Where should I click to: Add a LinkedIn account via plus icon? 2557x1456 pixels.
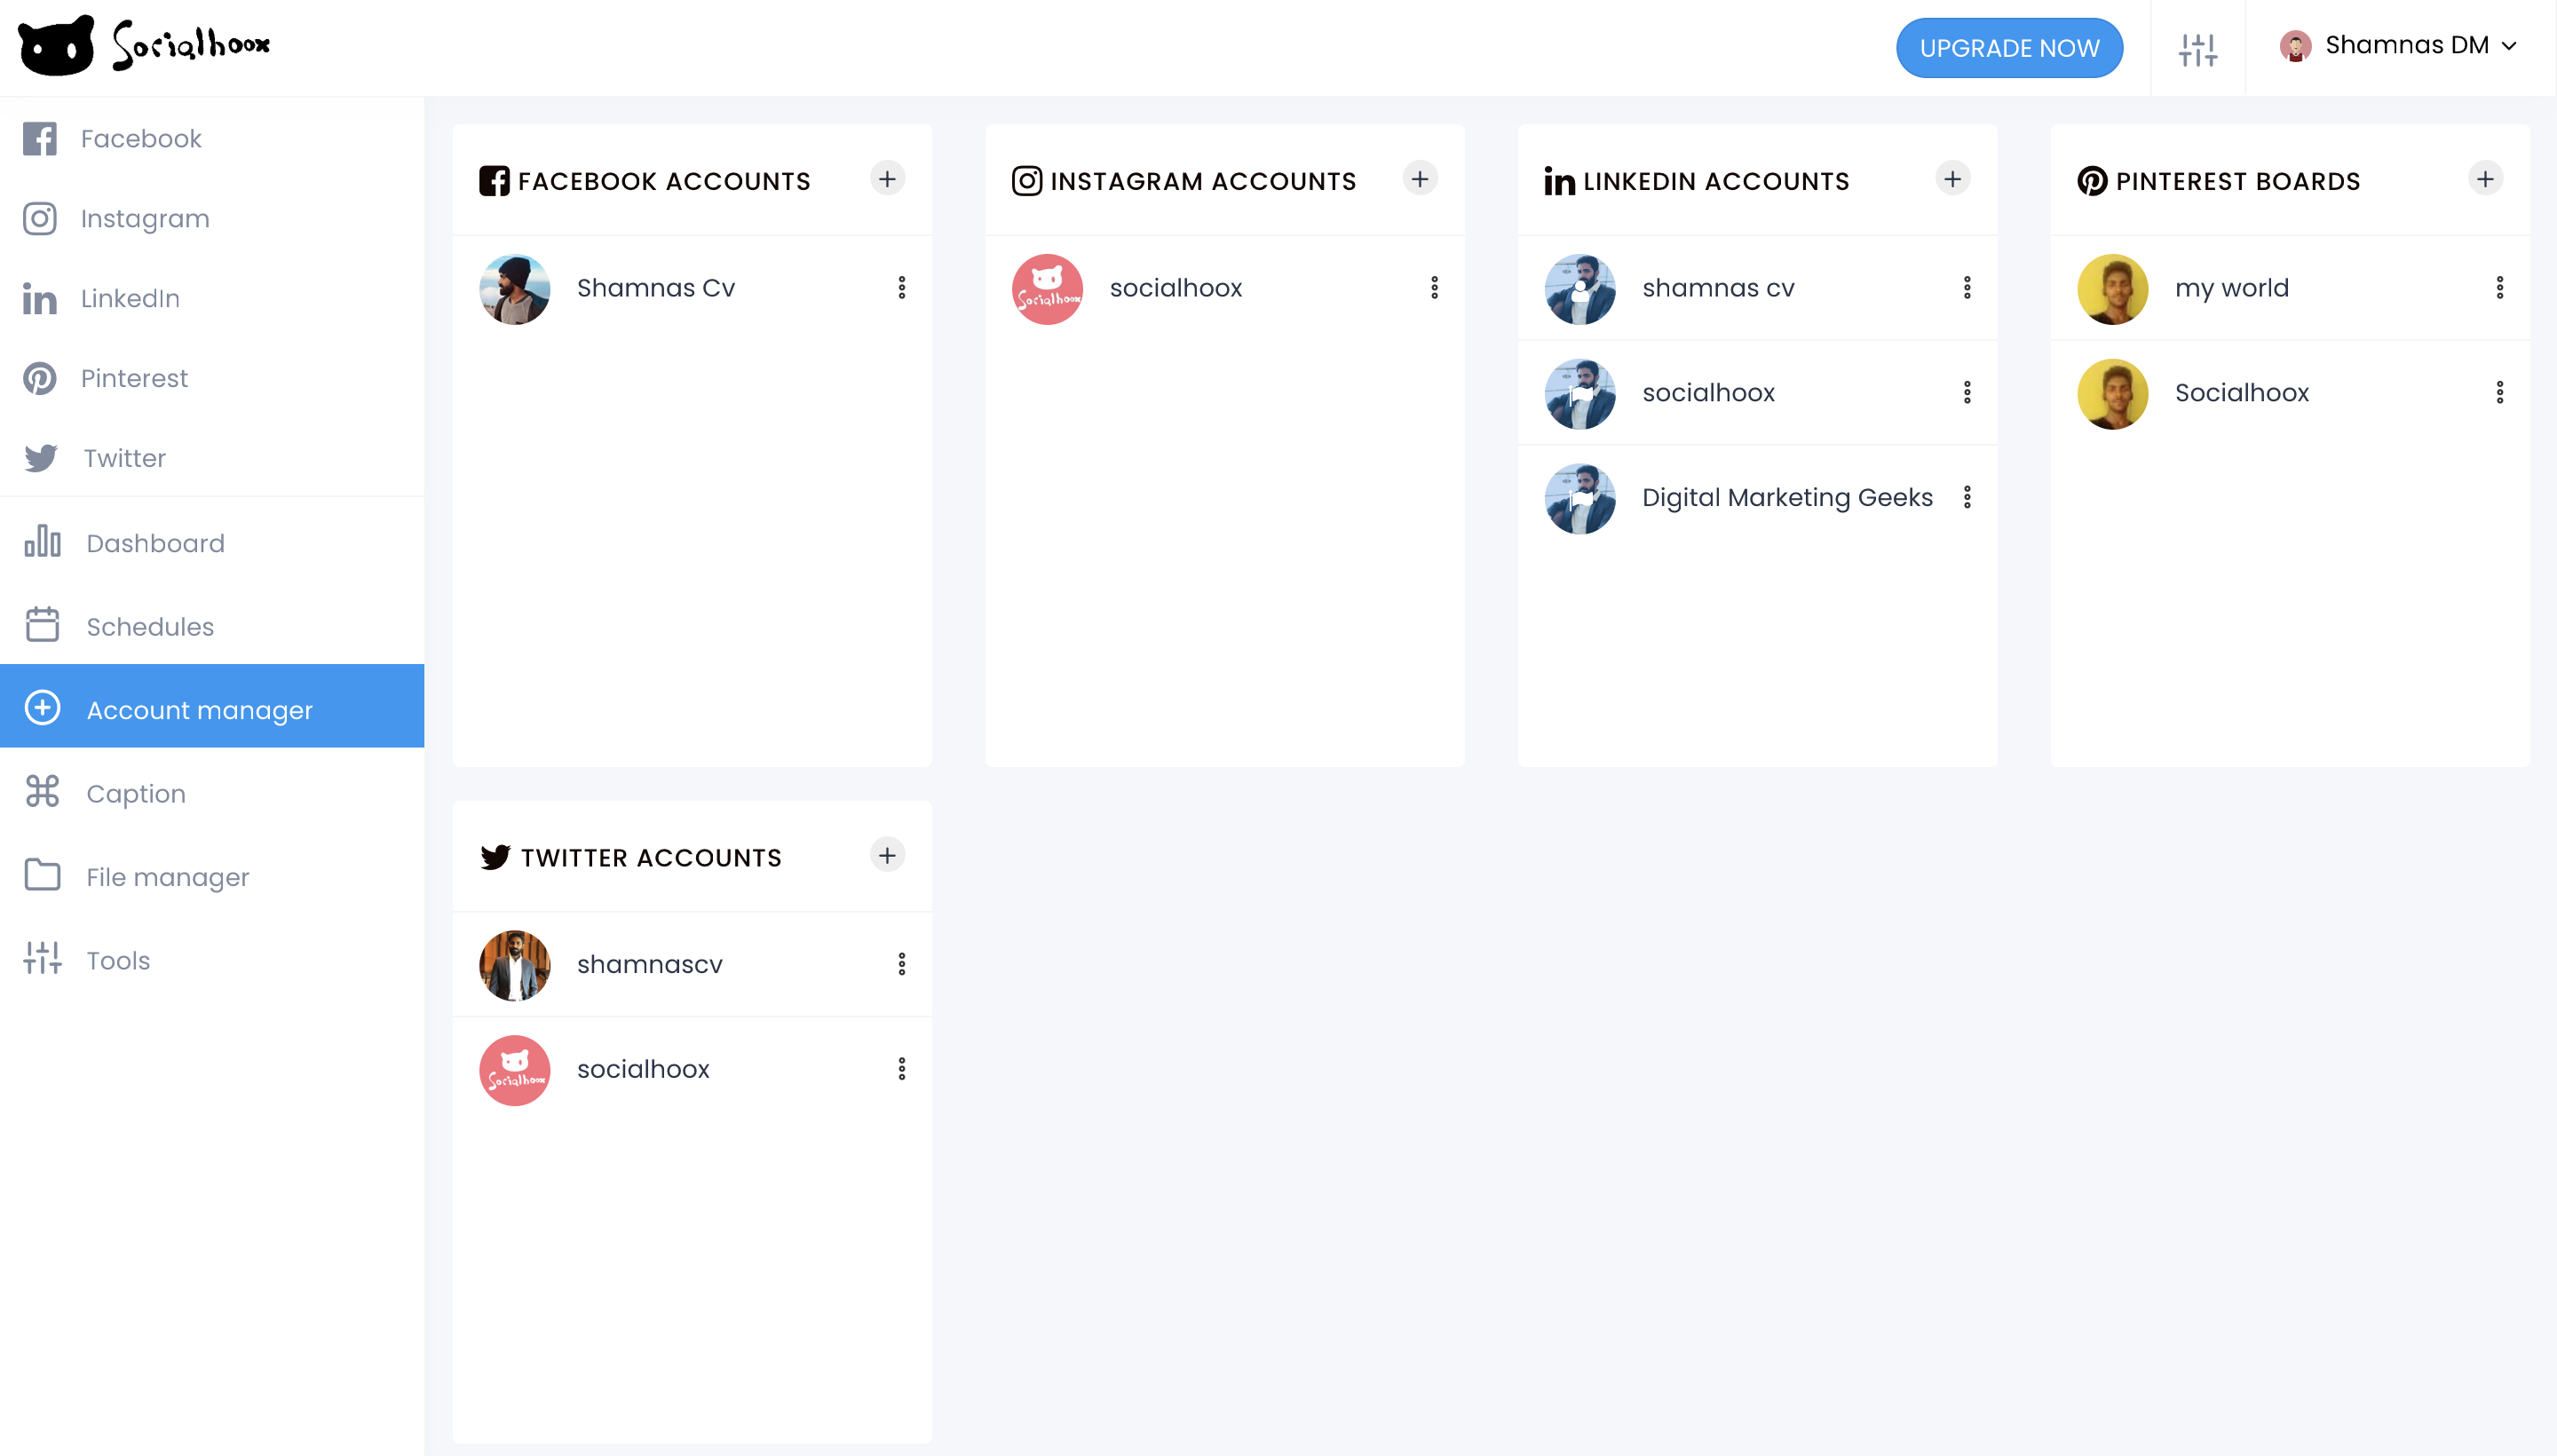coord(1952,179)
